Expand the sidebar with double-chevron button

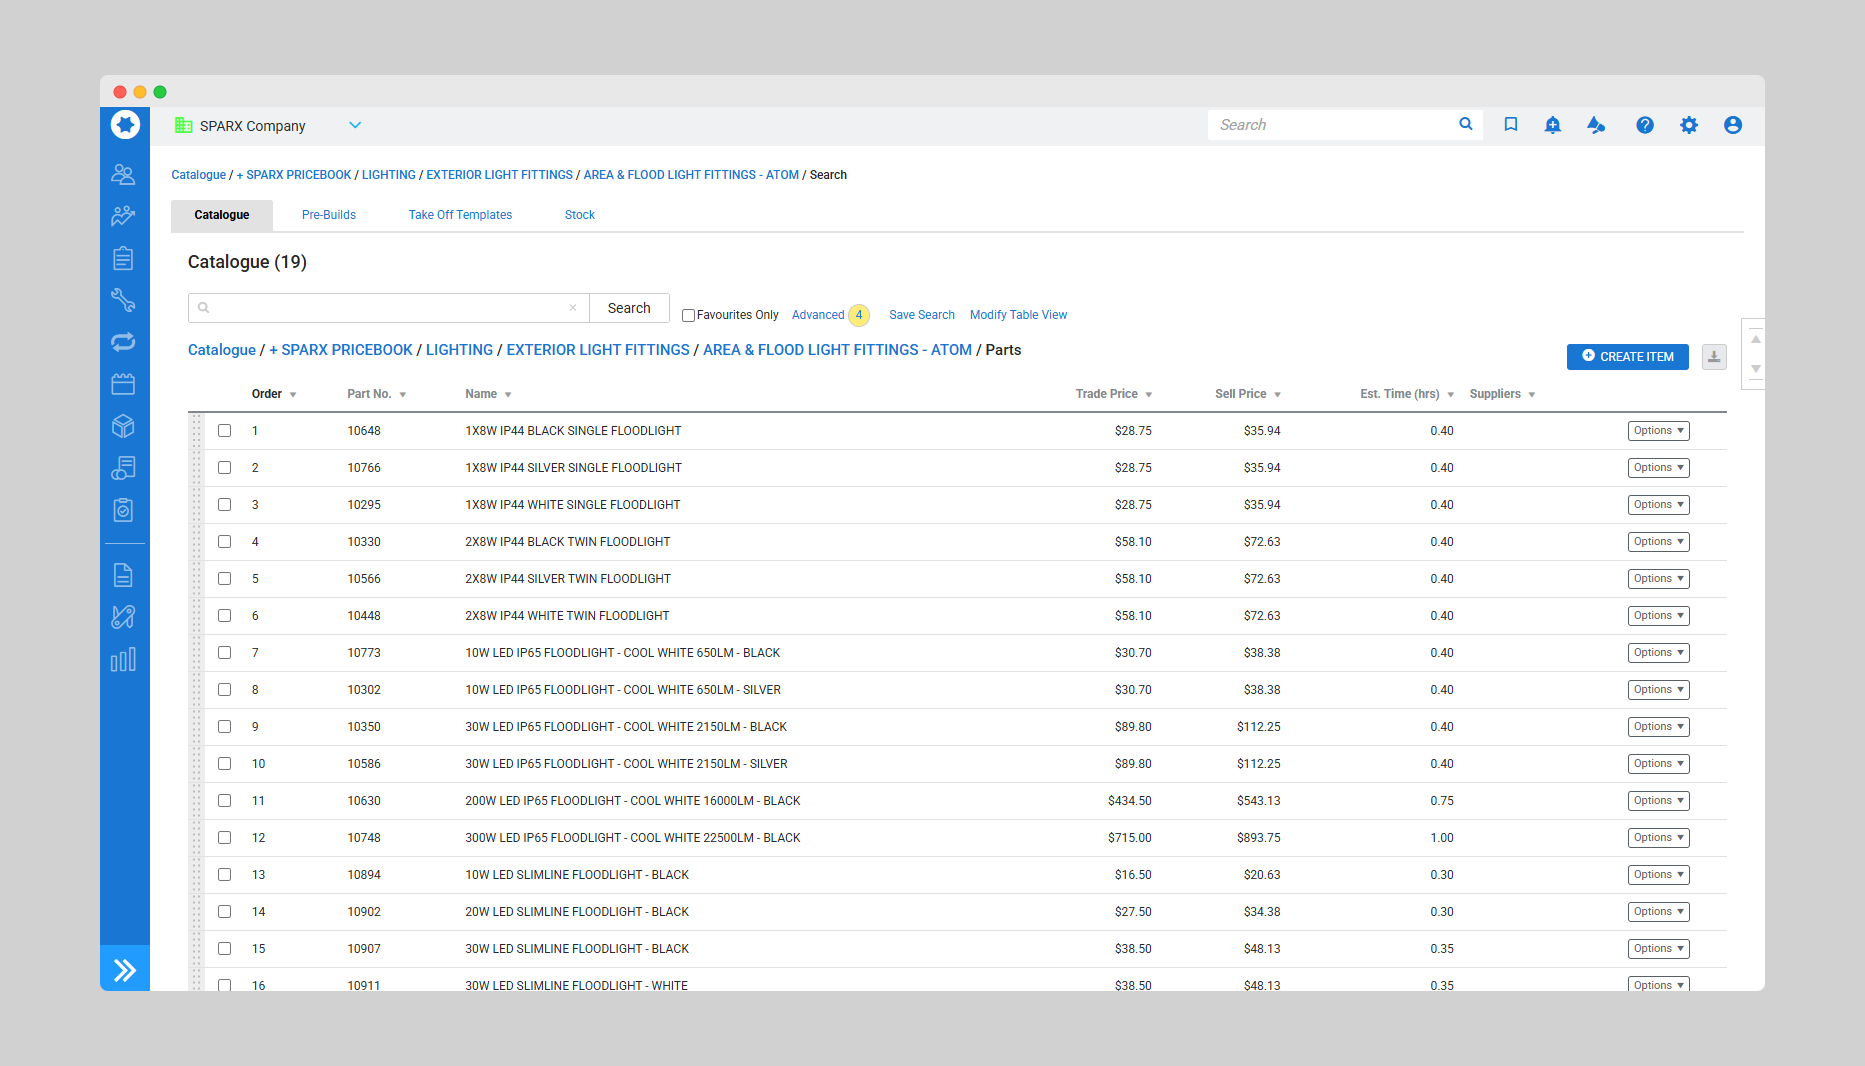pyautogui.click(x=125, y=969)
